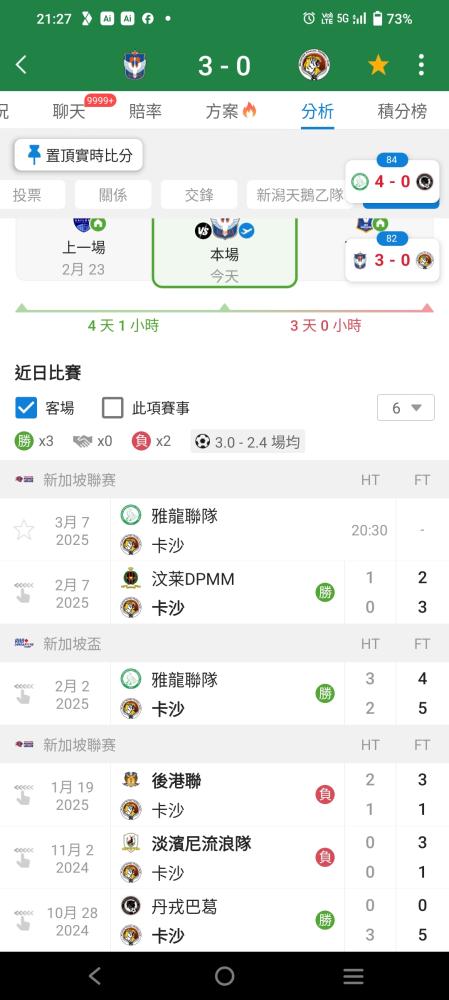Open the three-dot overflow menu

click(x=421, y=65)
